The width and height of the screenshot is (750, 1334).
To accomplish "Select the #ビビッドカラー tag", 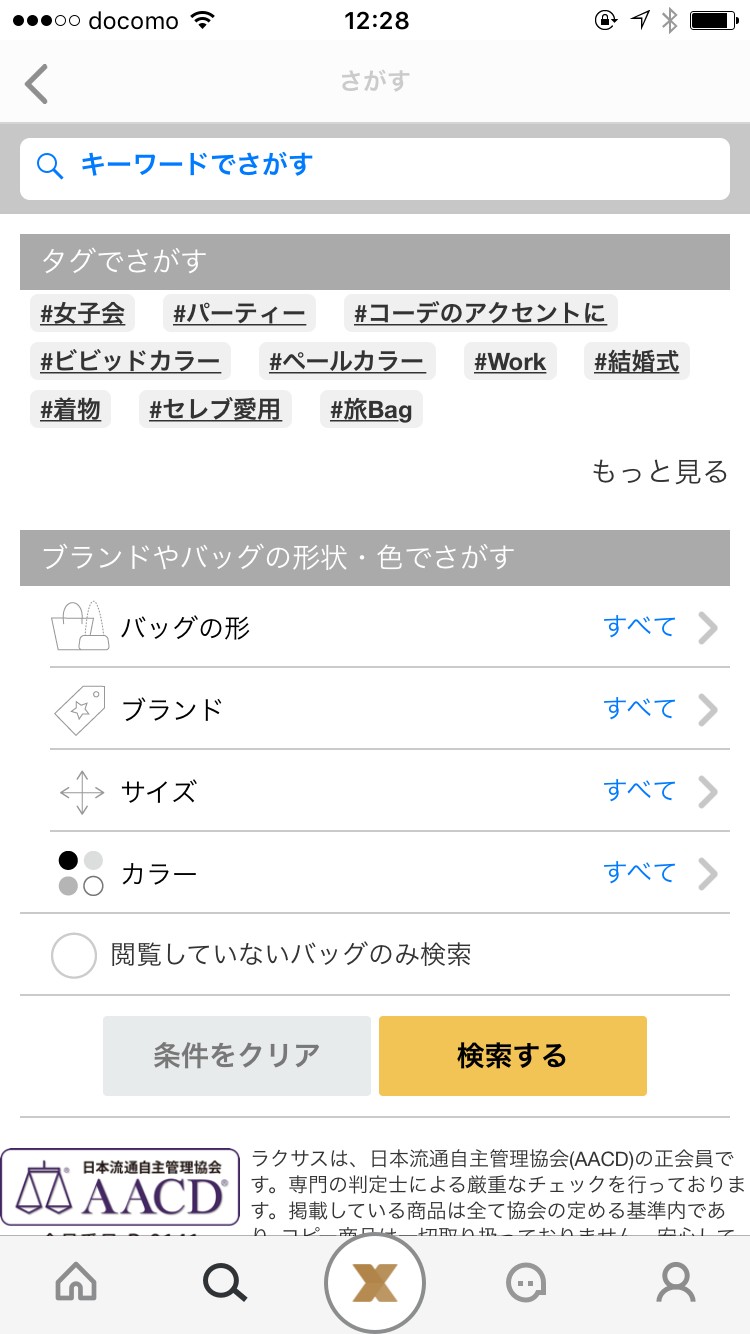I will [x=130, y=362].
